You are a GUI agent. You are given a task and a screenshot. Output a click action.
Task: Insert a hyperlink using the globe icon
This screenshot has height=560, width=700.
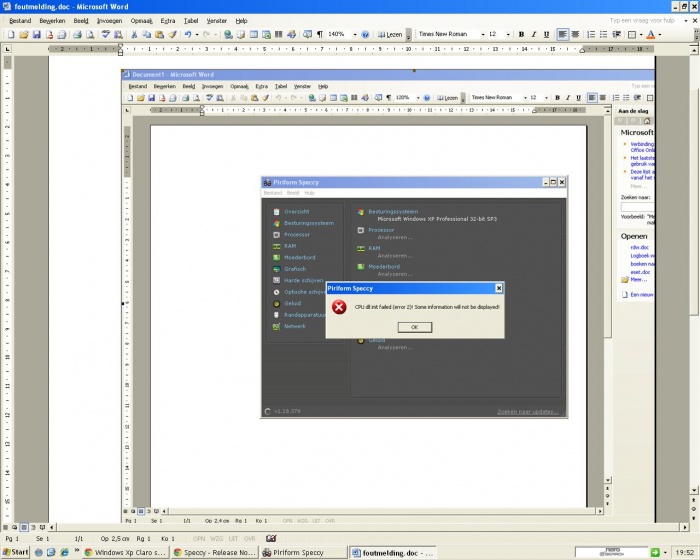228,34
